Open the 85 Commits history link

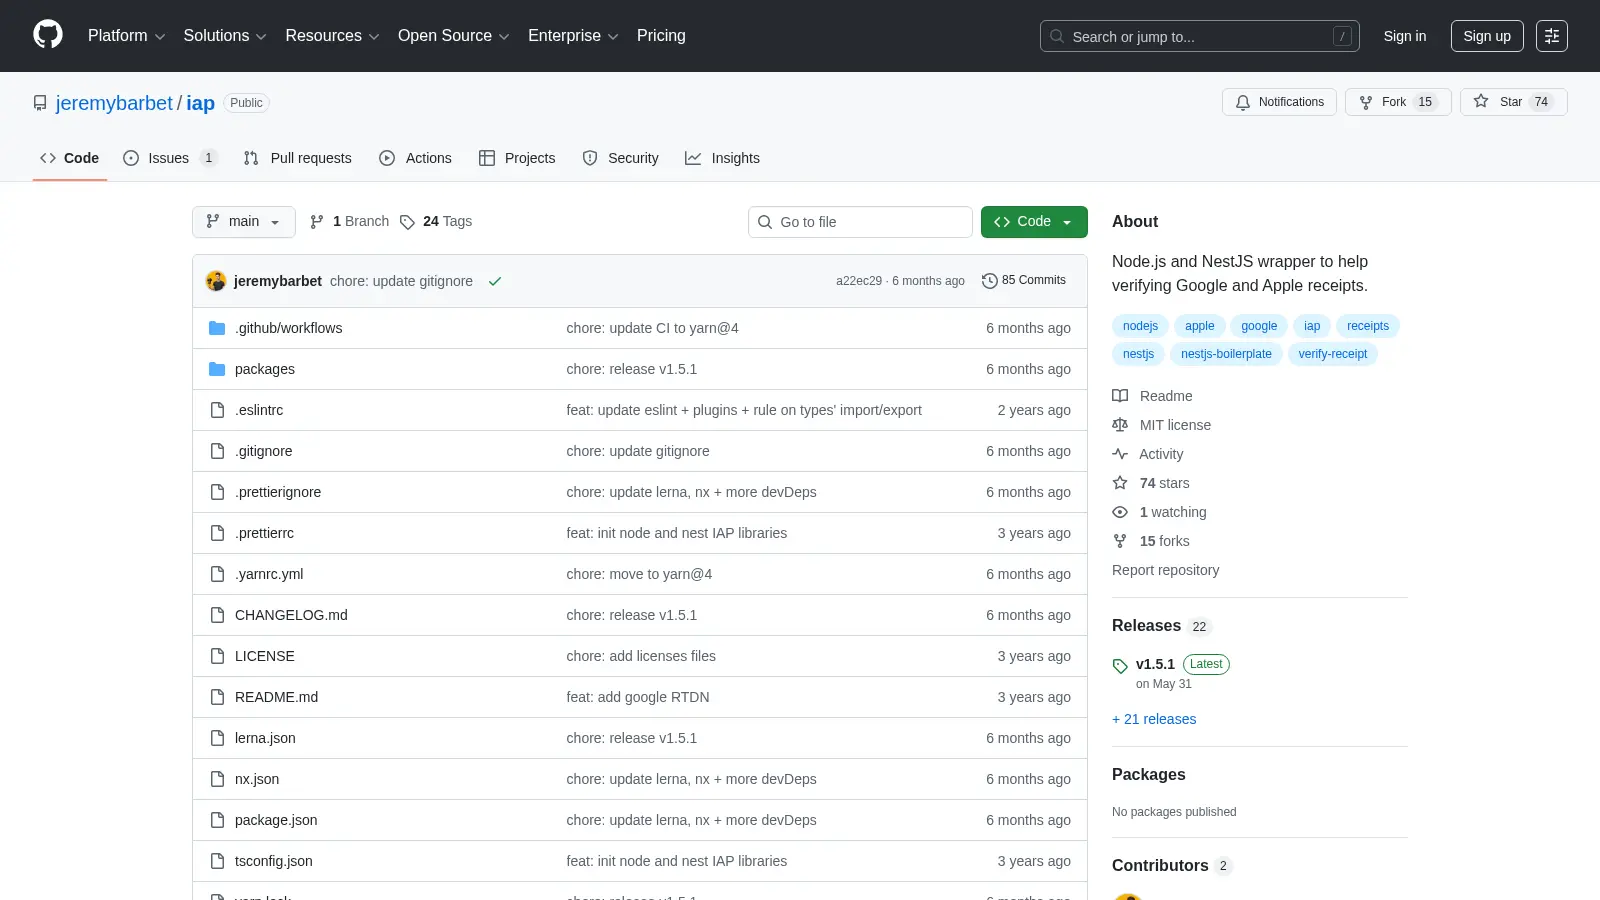click(1024, 281)
